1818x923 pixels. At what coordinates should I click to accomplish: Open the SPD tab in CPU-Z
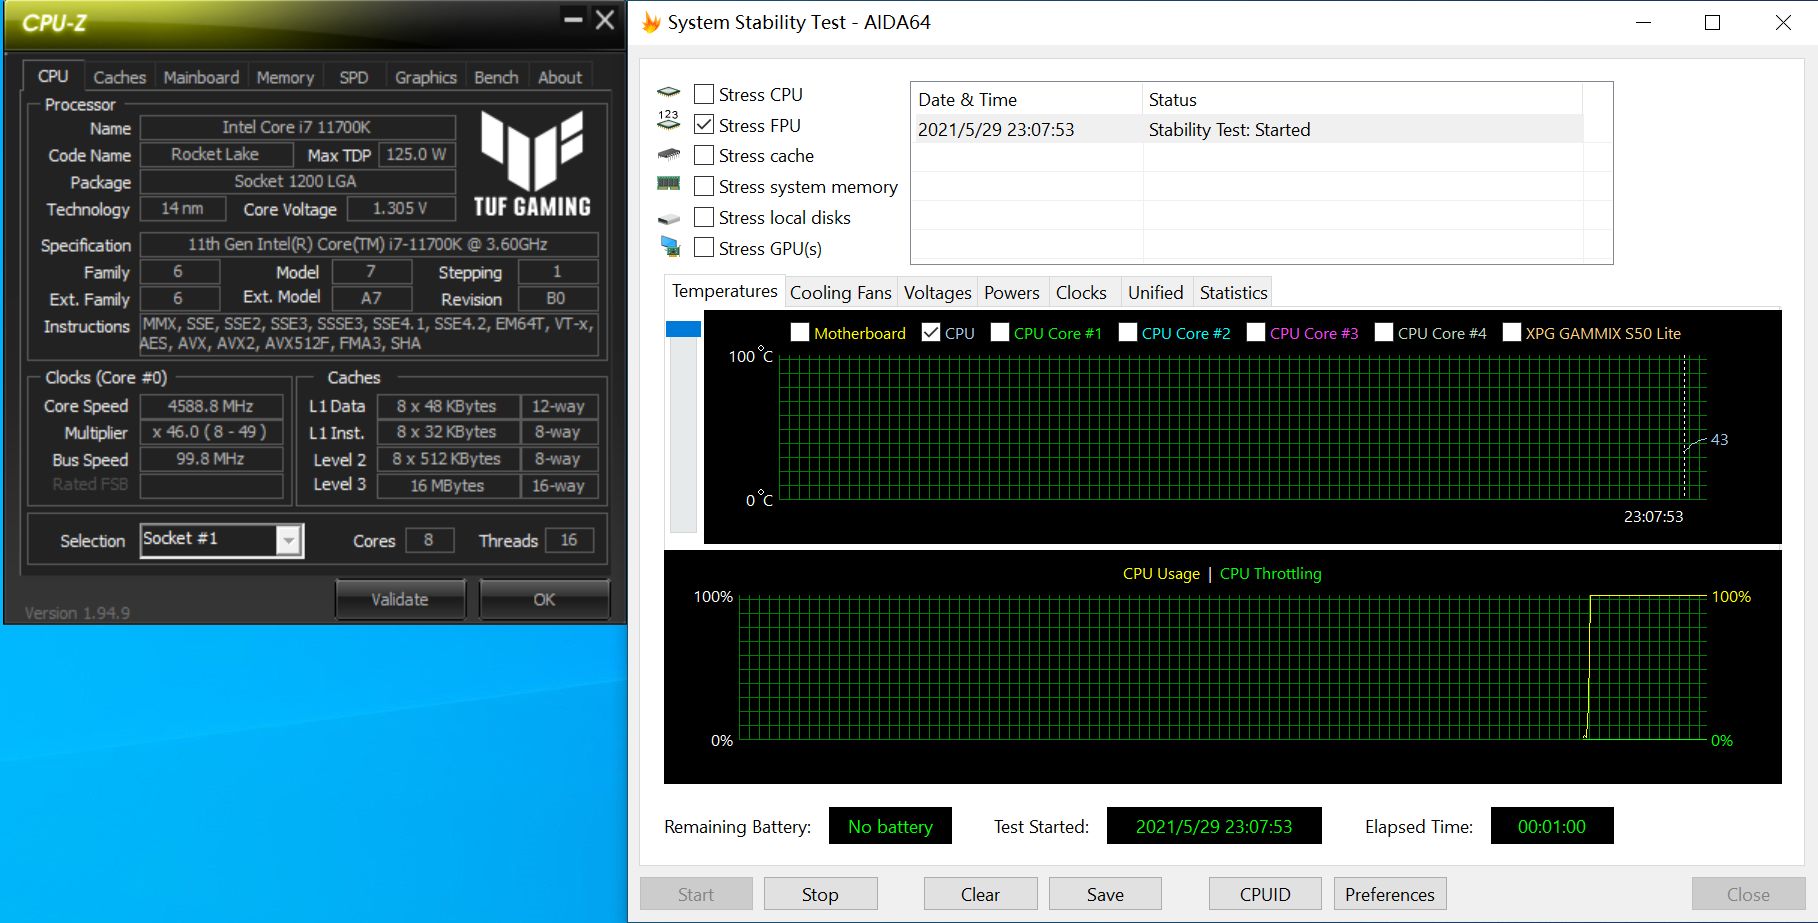tap(353, 77)
